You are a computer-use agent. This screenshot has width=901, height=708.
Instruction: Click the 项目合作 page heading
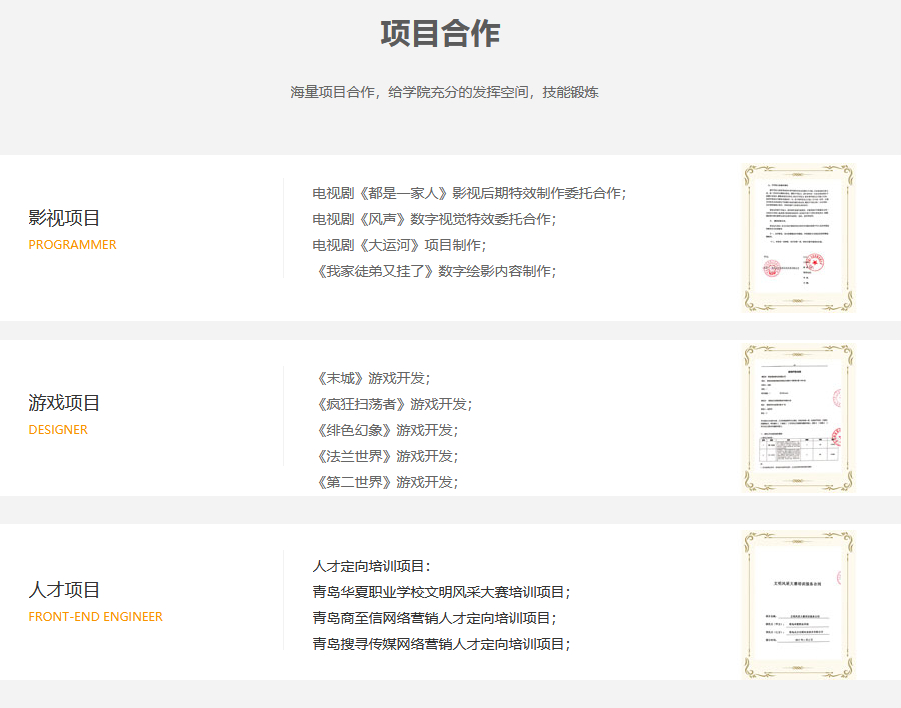point(440,34)
